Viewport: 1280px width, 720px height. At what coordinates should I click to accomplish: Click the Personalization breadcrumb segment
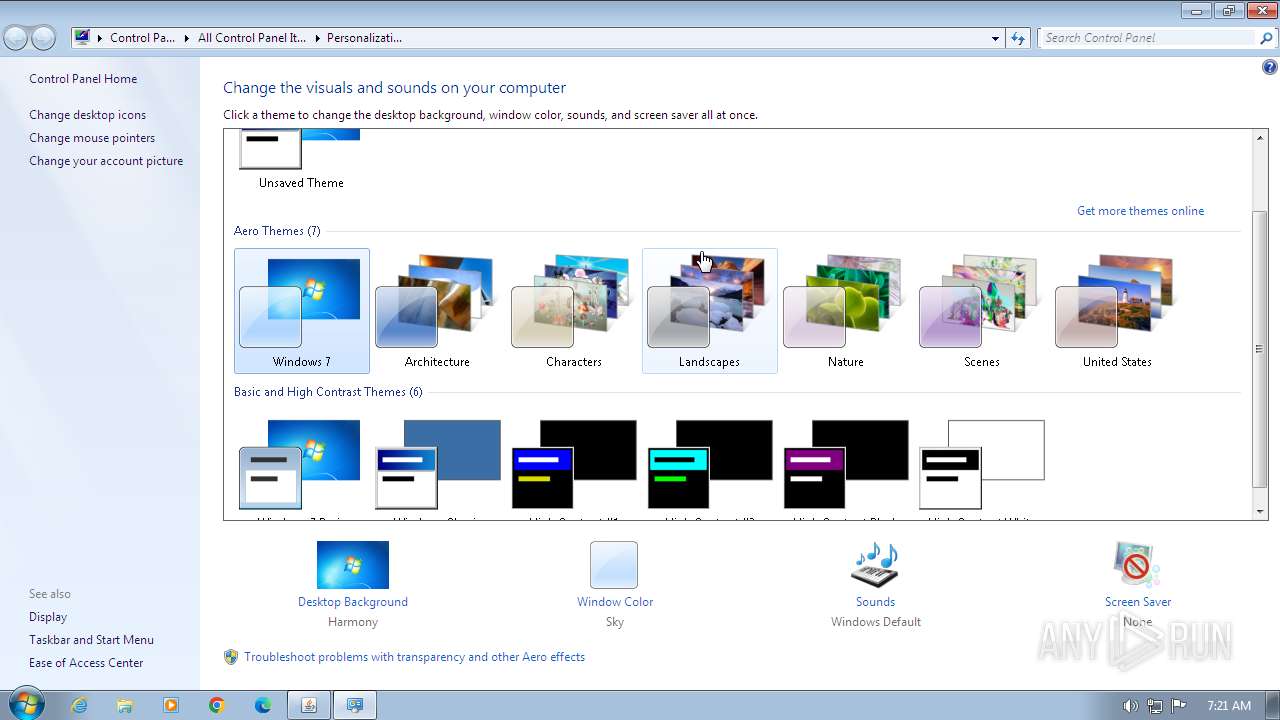click(364, 38)
